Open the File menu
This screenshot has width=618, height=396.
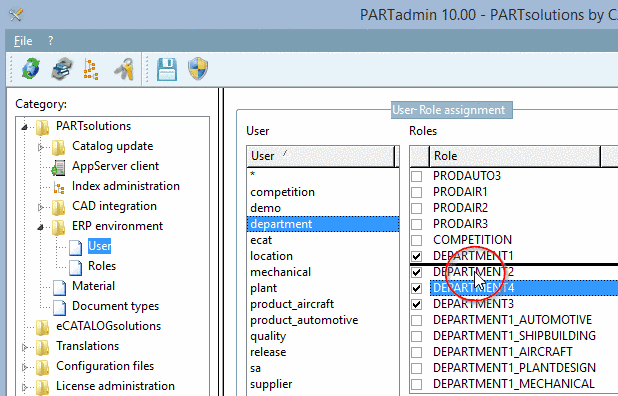[x=23, y=41]
